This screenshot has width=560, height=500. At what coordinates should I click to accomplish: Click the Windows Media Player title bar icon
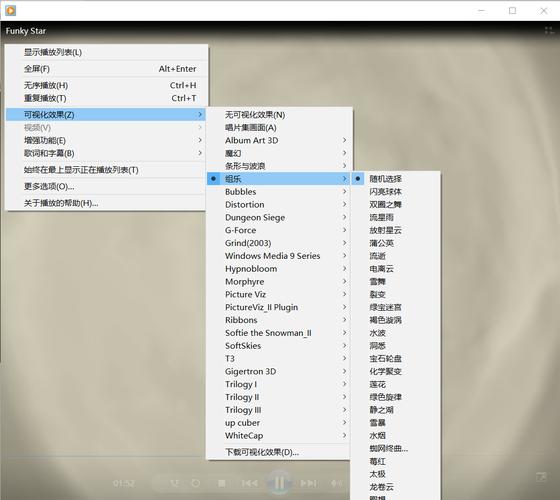pos(10,10)
